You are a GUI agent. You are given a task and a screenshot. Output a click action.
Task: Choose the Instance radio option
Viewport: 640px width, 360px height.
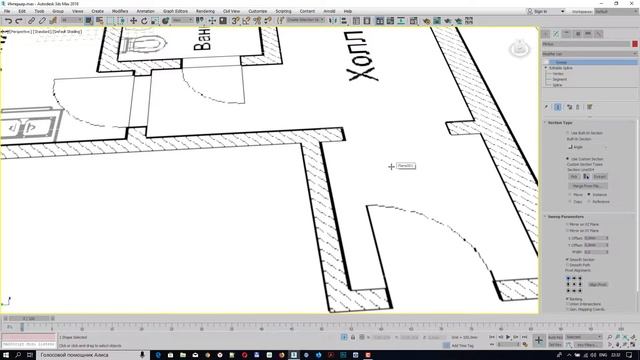coord(589,195)
